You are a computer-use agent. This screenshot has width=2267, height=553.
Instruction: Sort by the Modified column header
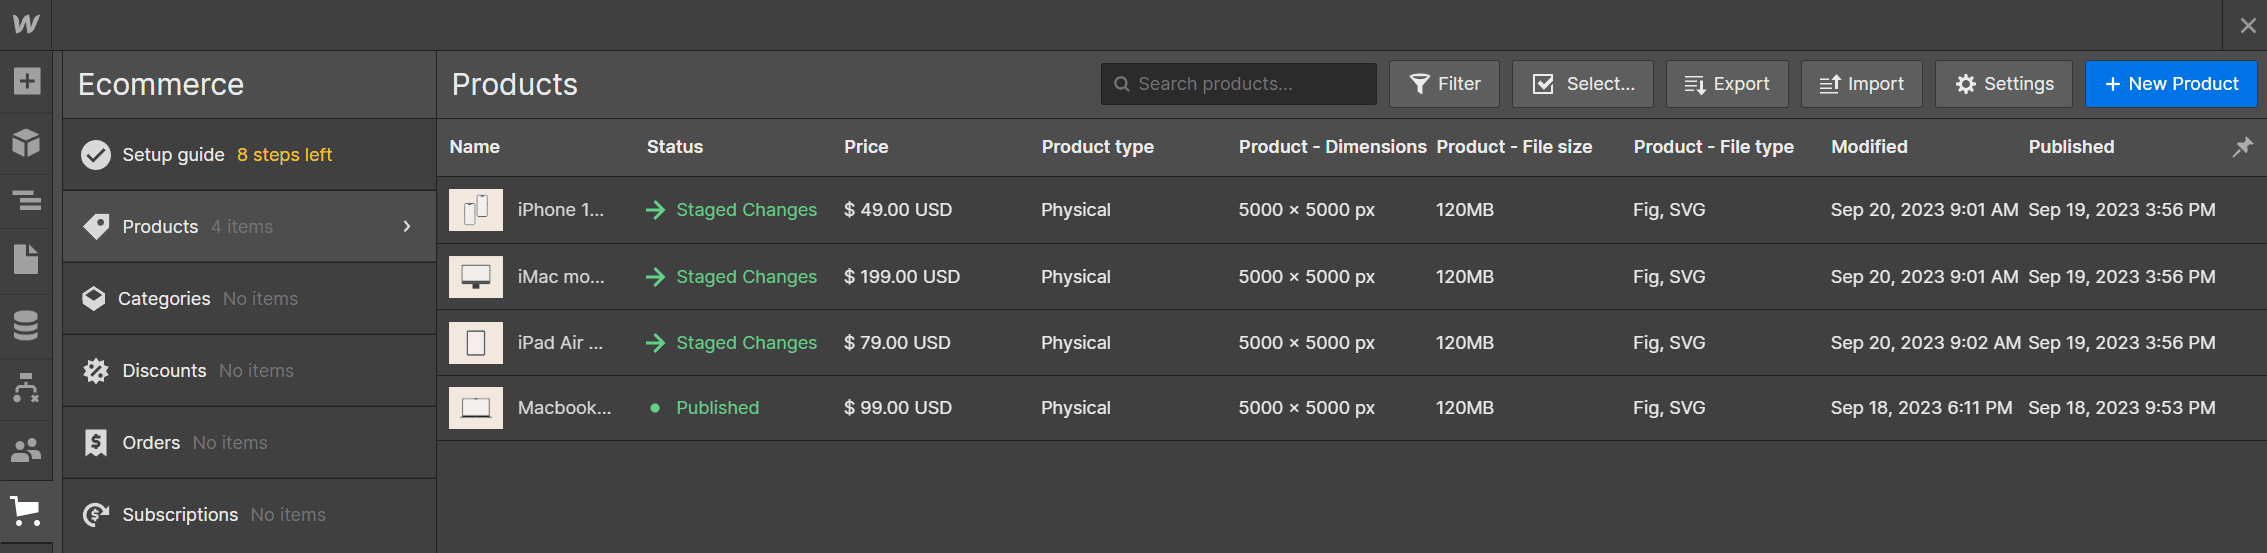point(1869,147)
